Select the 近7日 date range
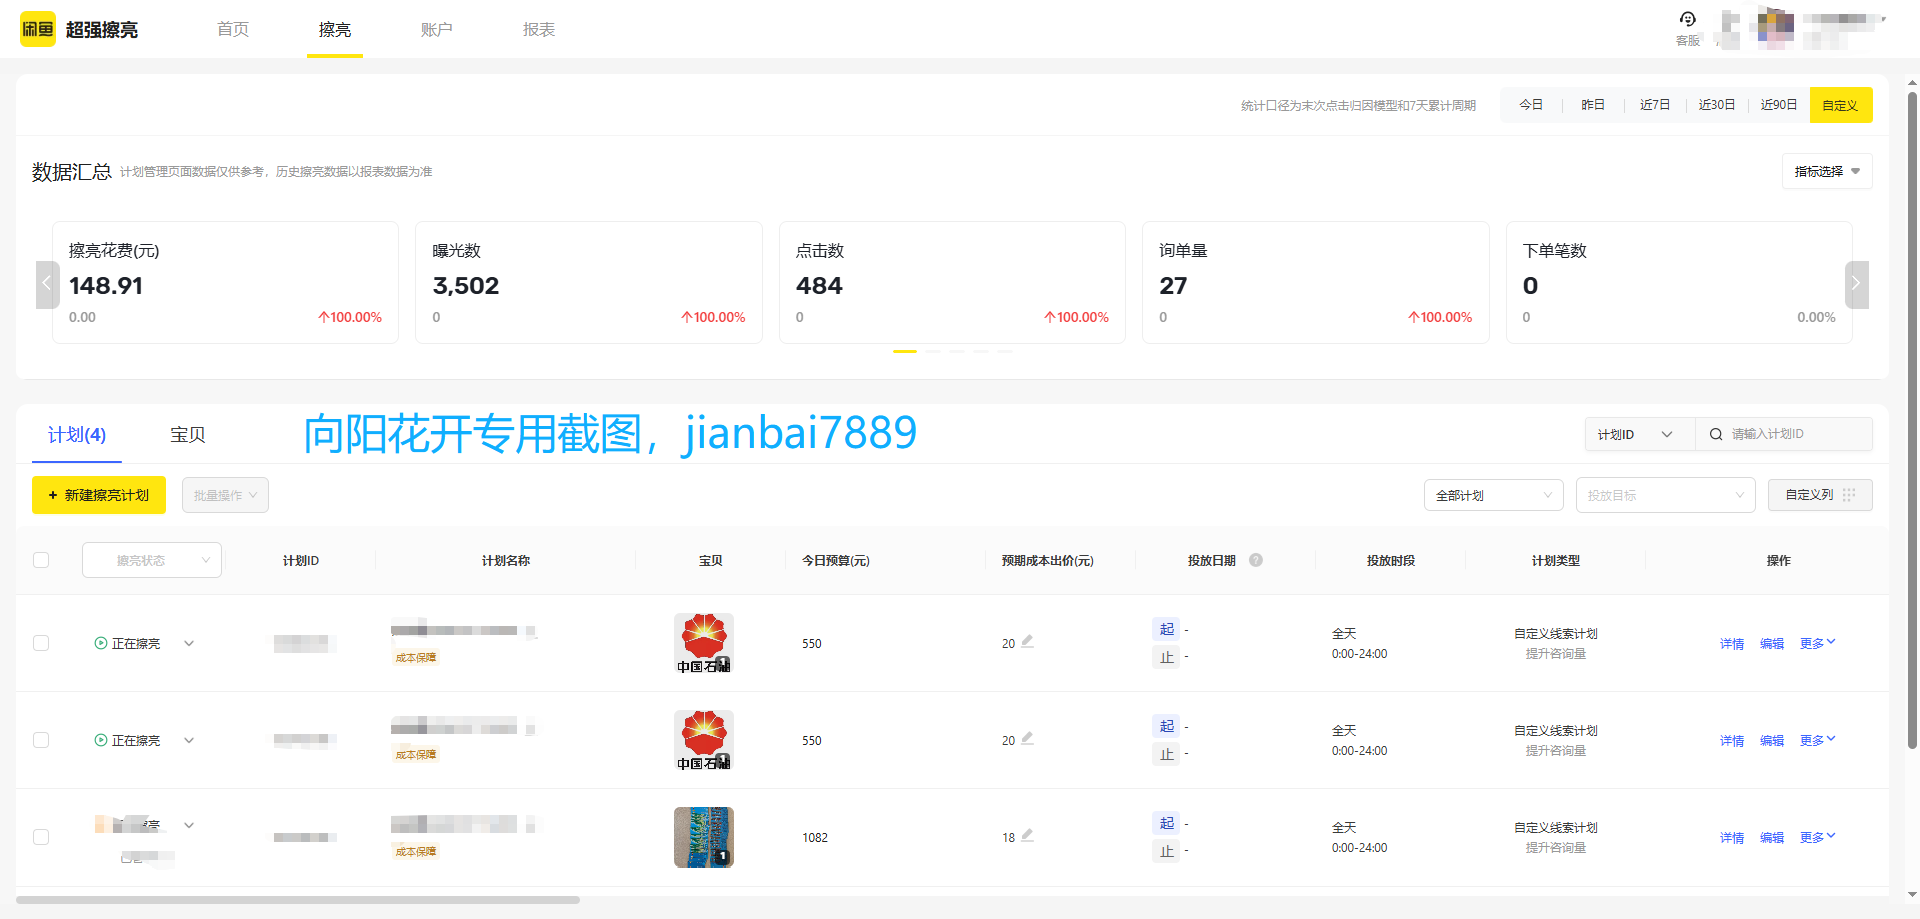The height and width of the screenshot is (919, 1920). click(1655, 105)
